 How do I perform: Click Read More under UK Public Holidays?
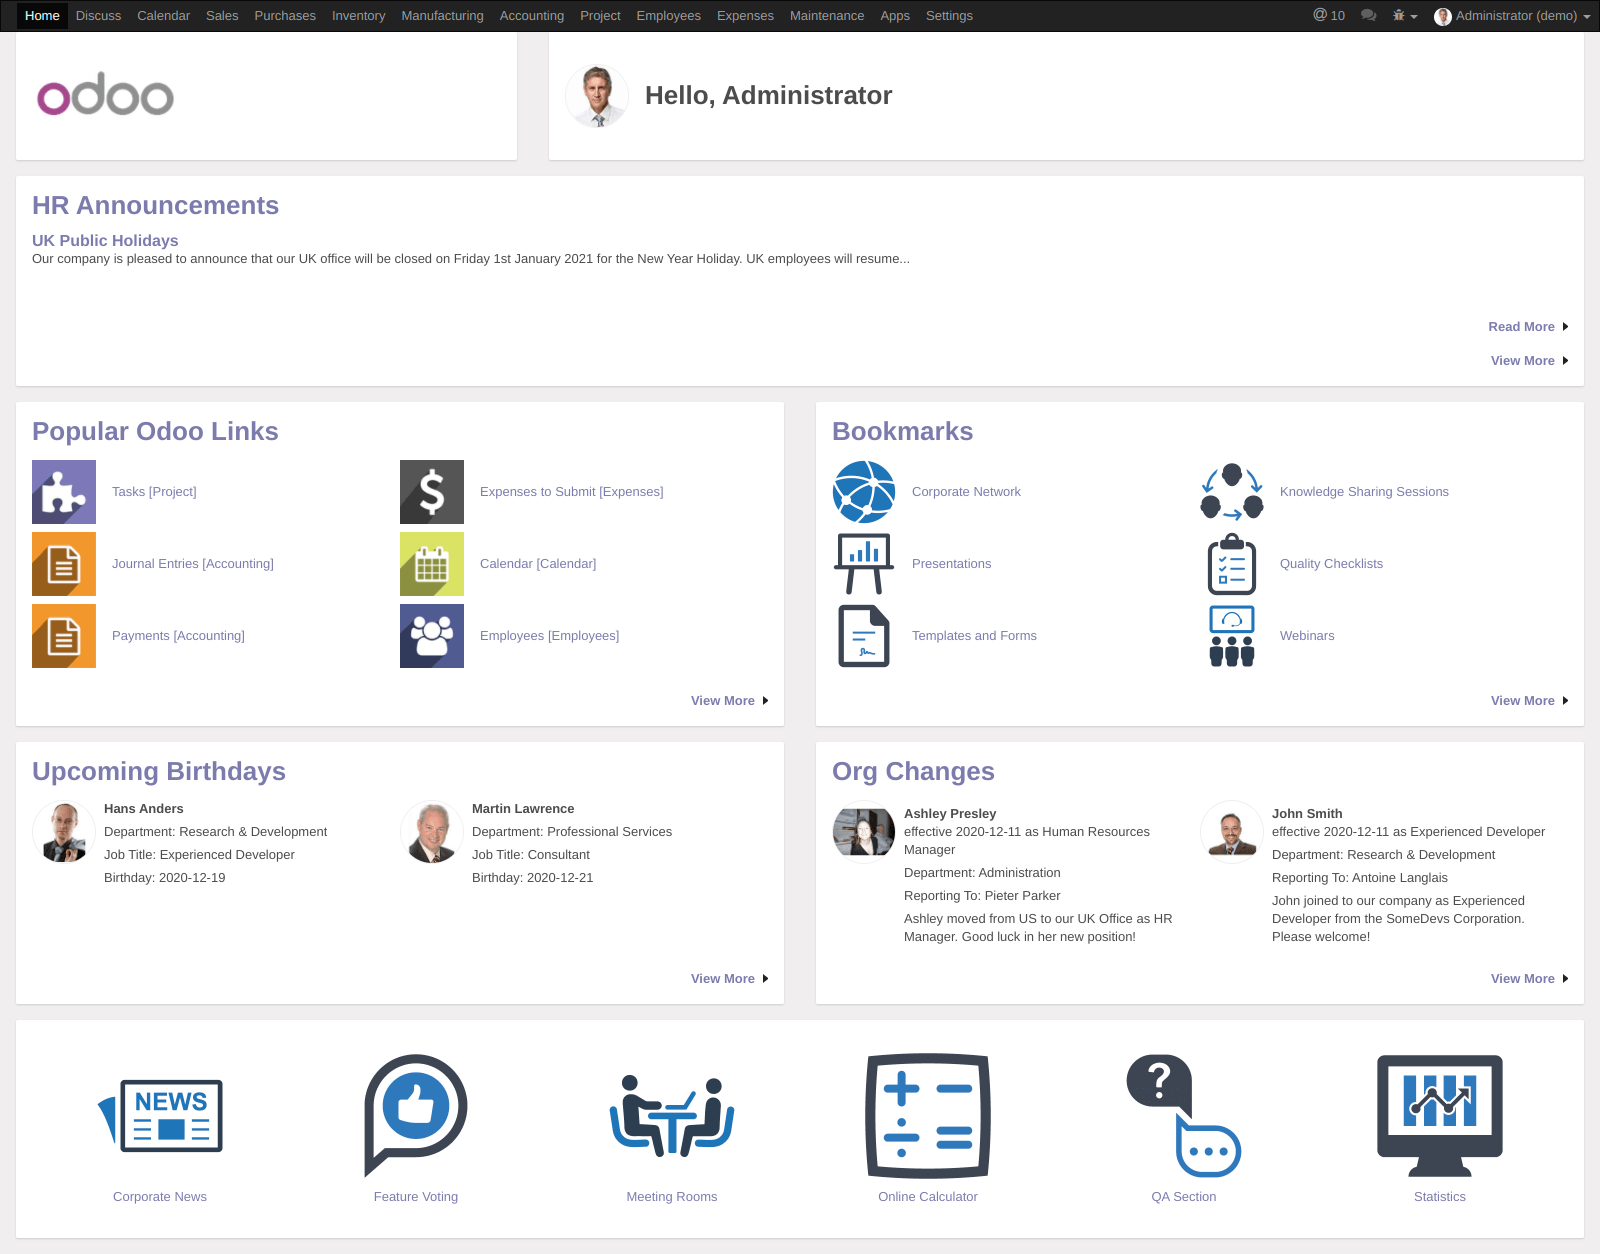coord(1521,326)
